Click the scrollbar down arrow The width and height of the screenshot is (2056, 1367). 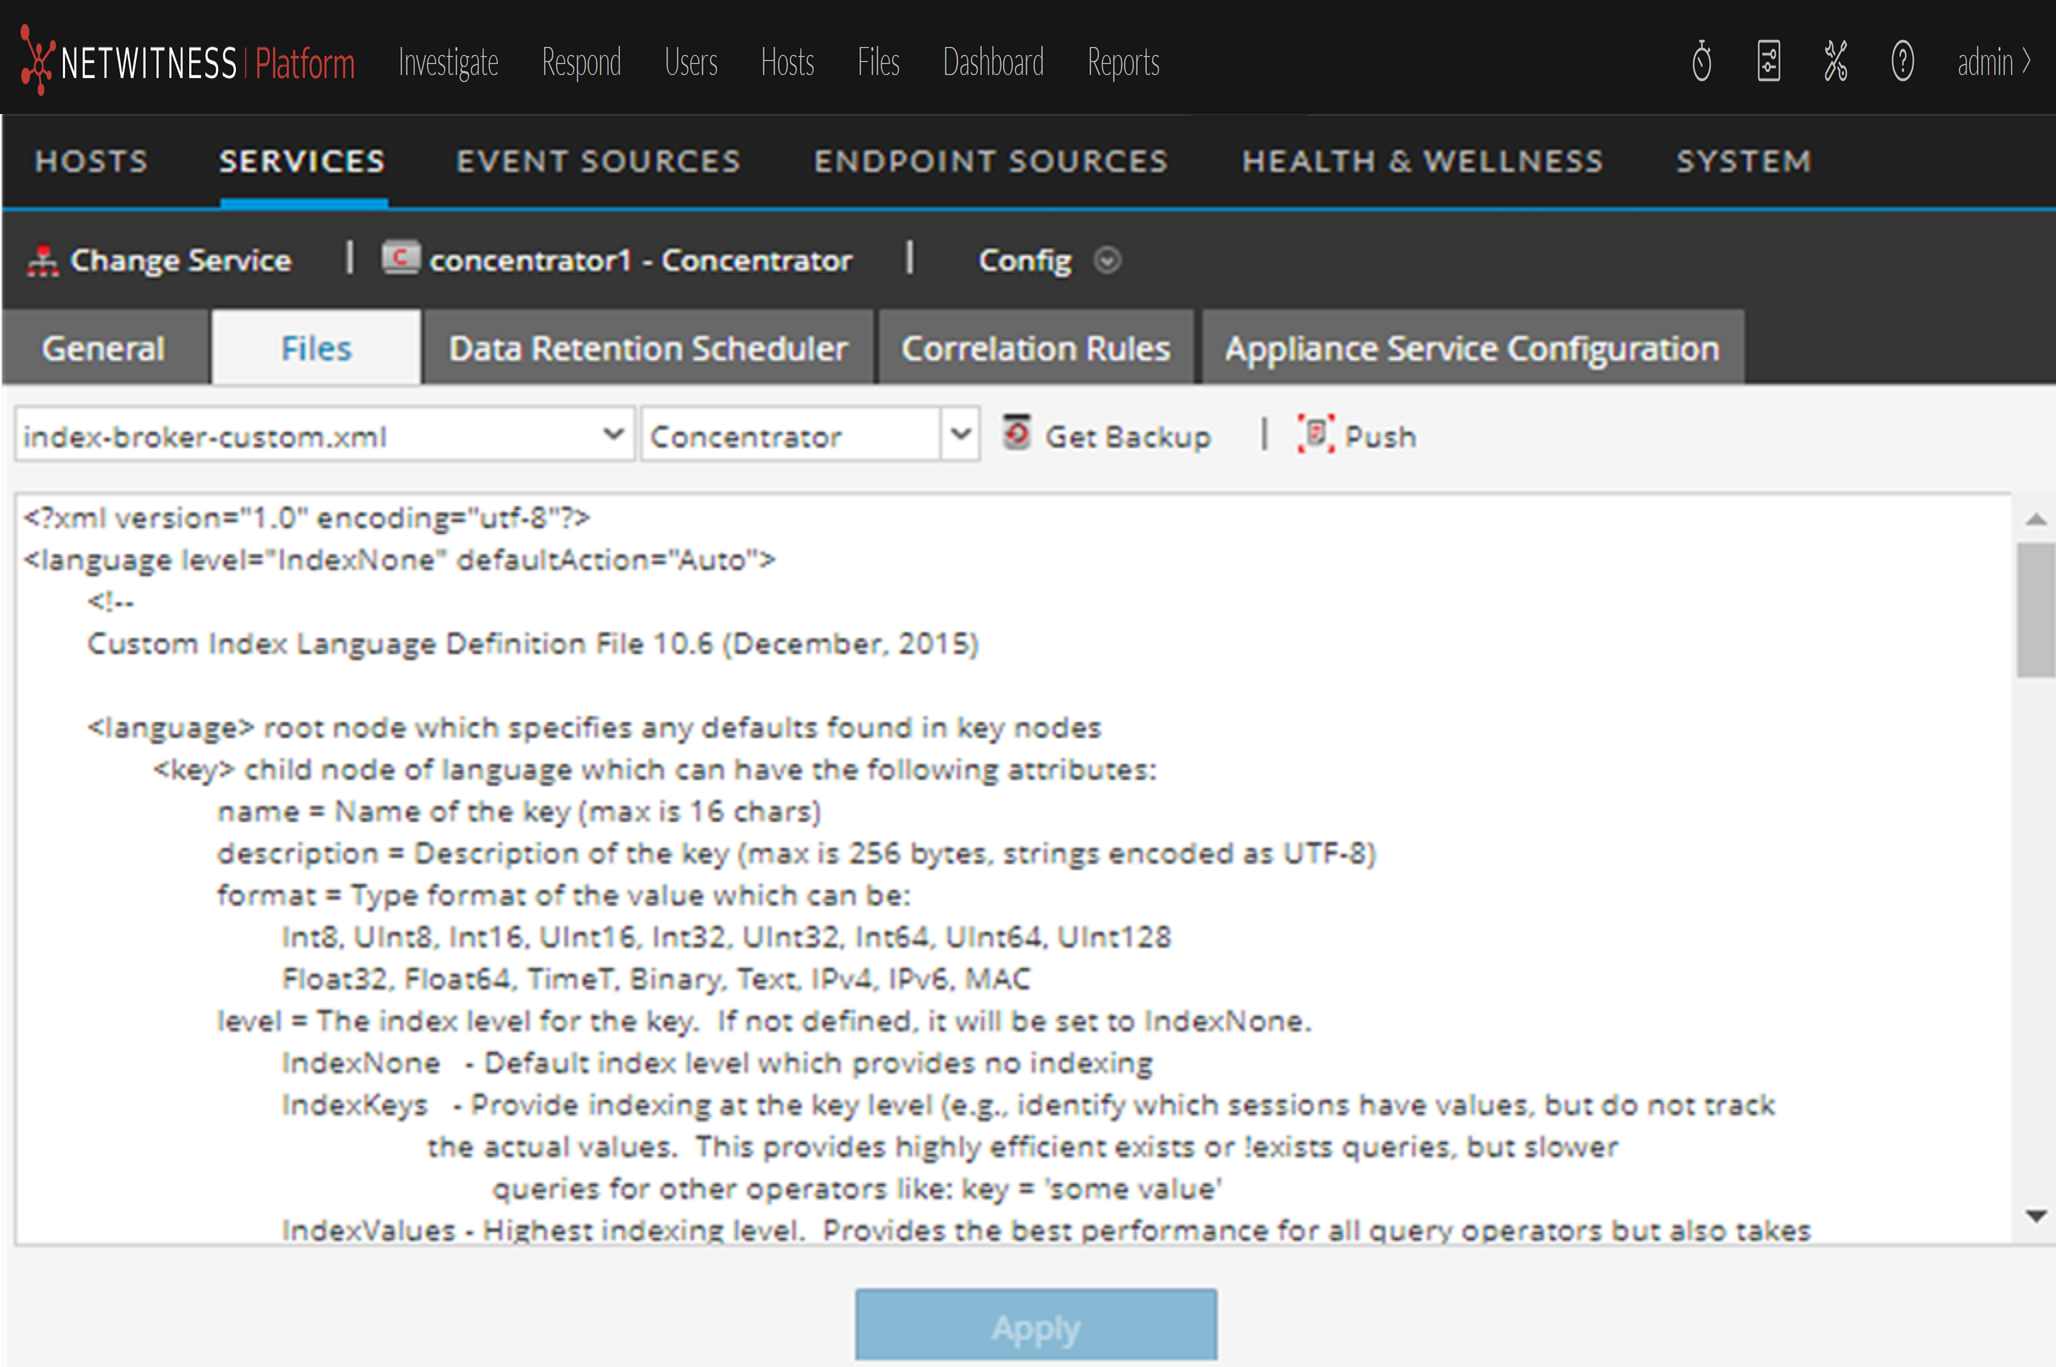2036,1216
